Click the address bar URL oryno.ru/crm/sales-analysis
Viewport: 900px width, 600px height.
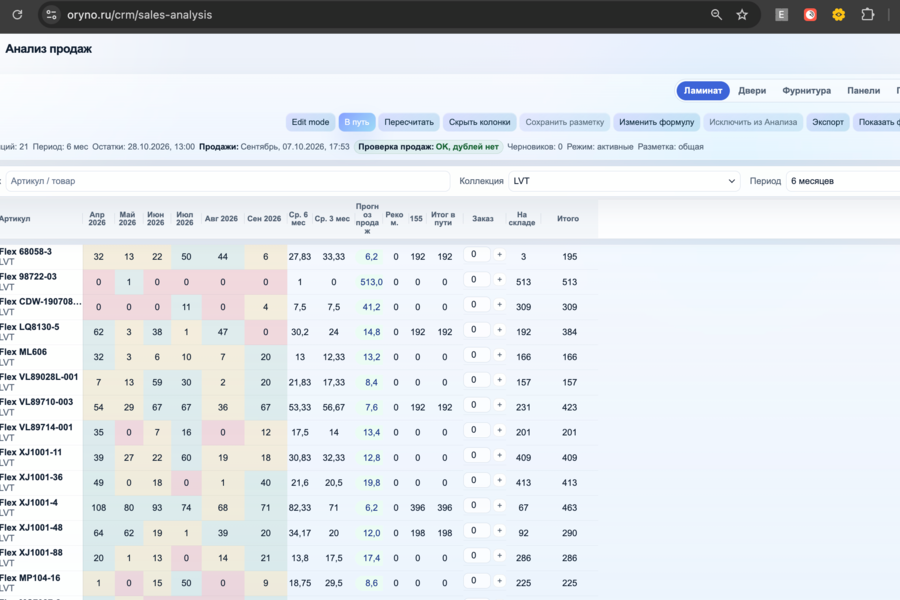[x=139, y=15]
